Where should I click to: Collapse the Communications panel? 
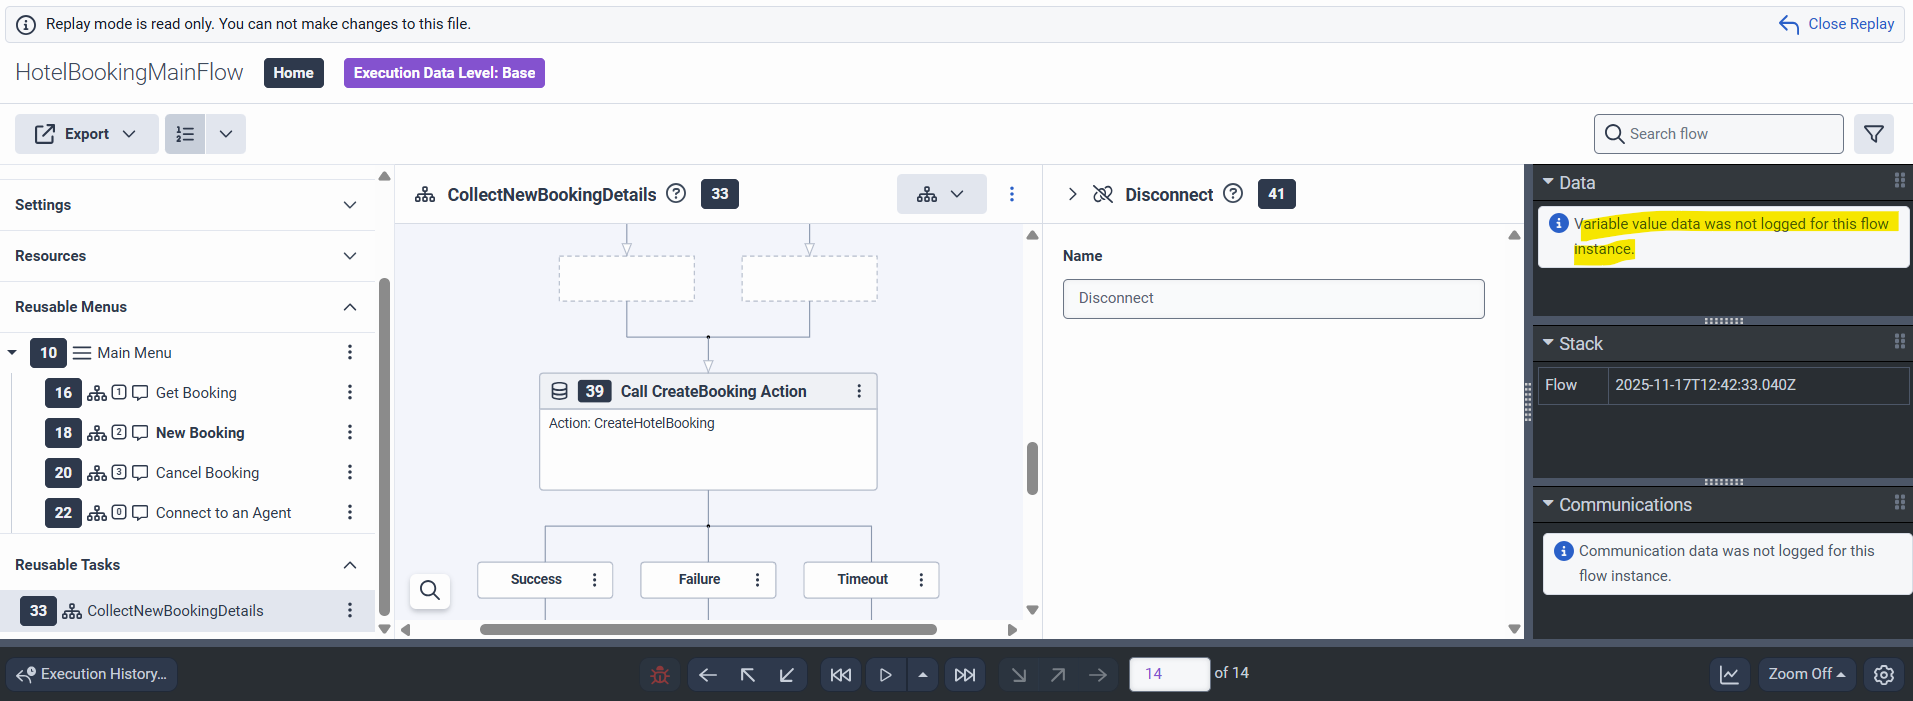click(1548, 504)
